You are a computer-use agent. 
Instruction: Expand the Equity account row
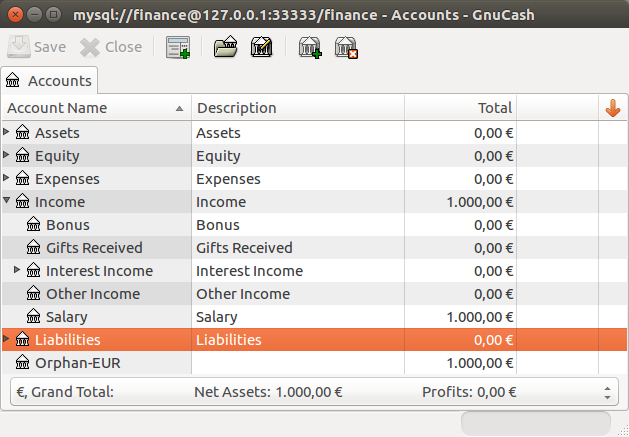click(6, 154)
